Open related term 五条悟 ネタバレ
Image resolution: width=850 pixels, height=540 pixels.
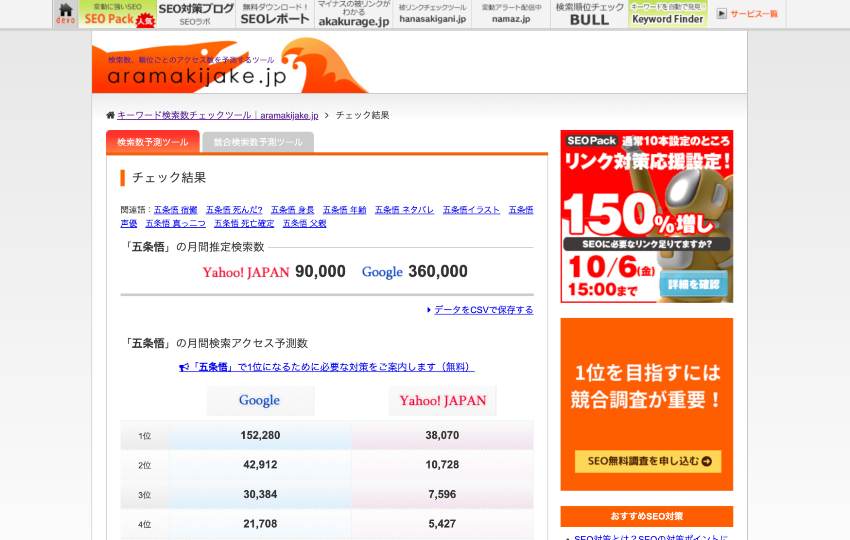(404, 210)
